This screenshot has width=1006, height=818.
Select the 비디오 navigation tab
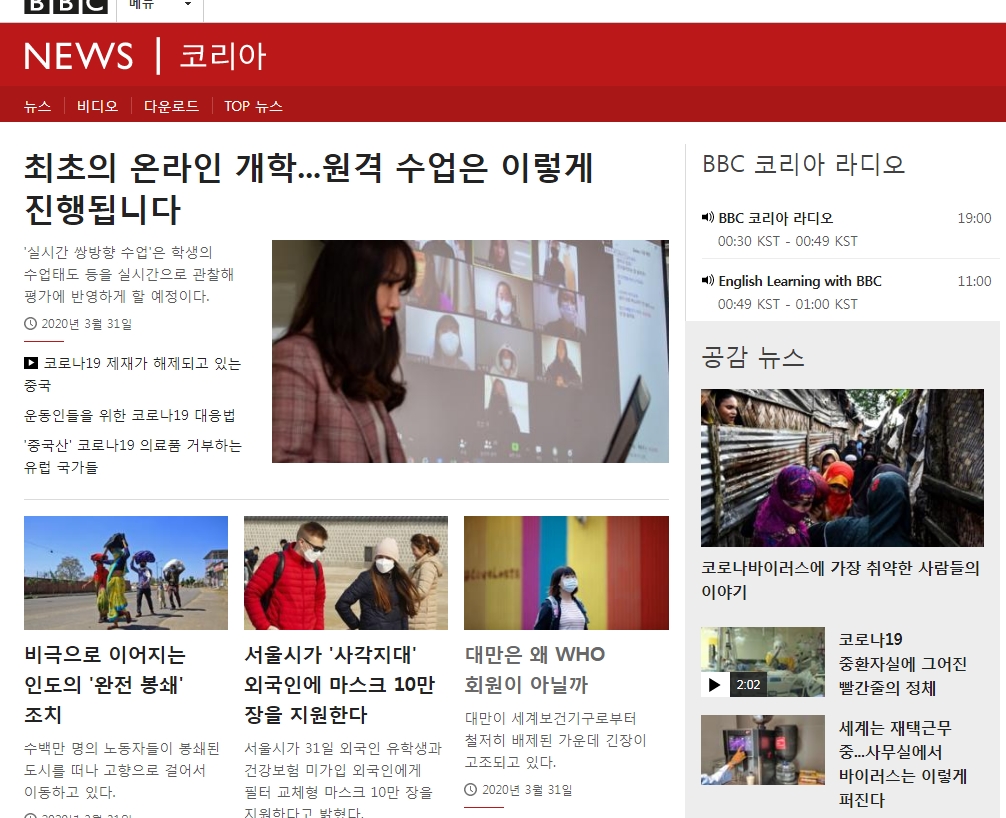tap(98, 106)
